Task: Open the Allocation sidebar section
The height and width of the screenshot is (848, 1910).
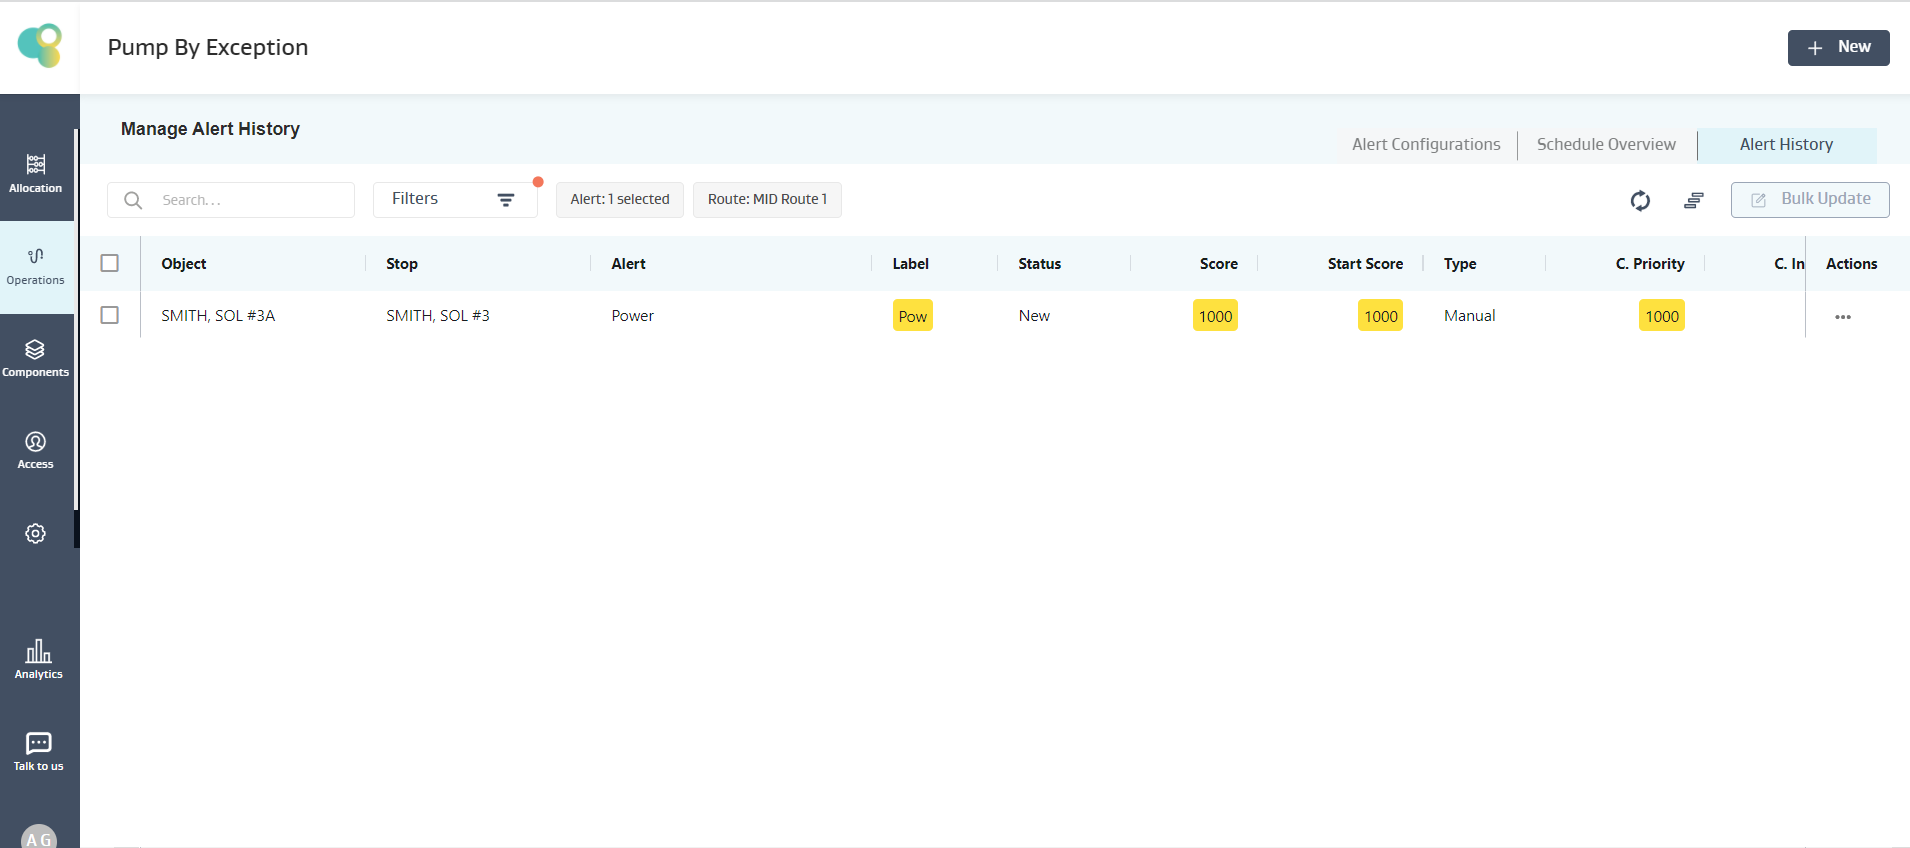Action: [x=36, y=173]
